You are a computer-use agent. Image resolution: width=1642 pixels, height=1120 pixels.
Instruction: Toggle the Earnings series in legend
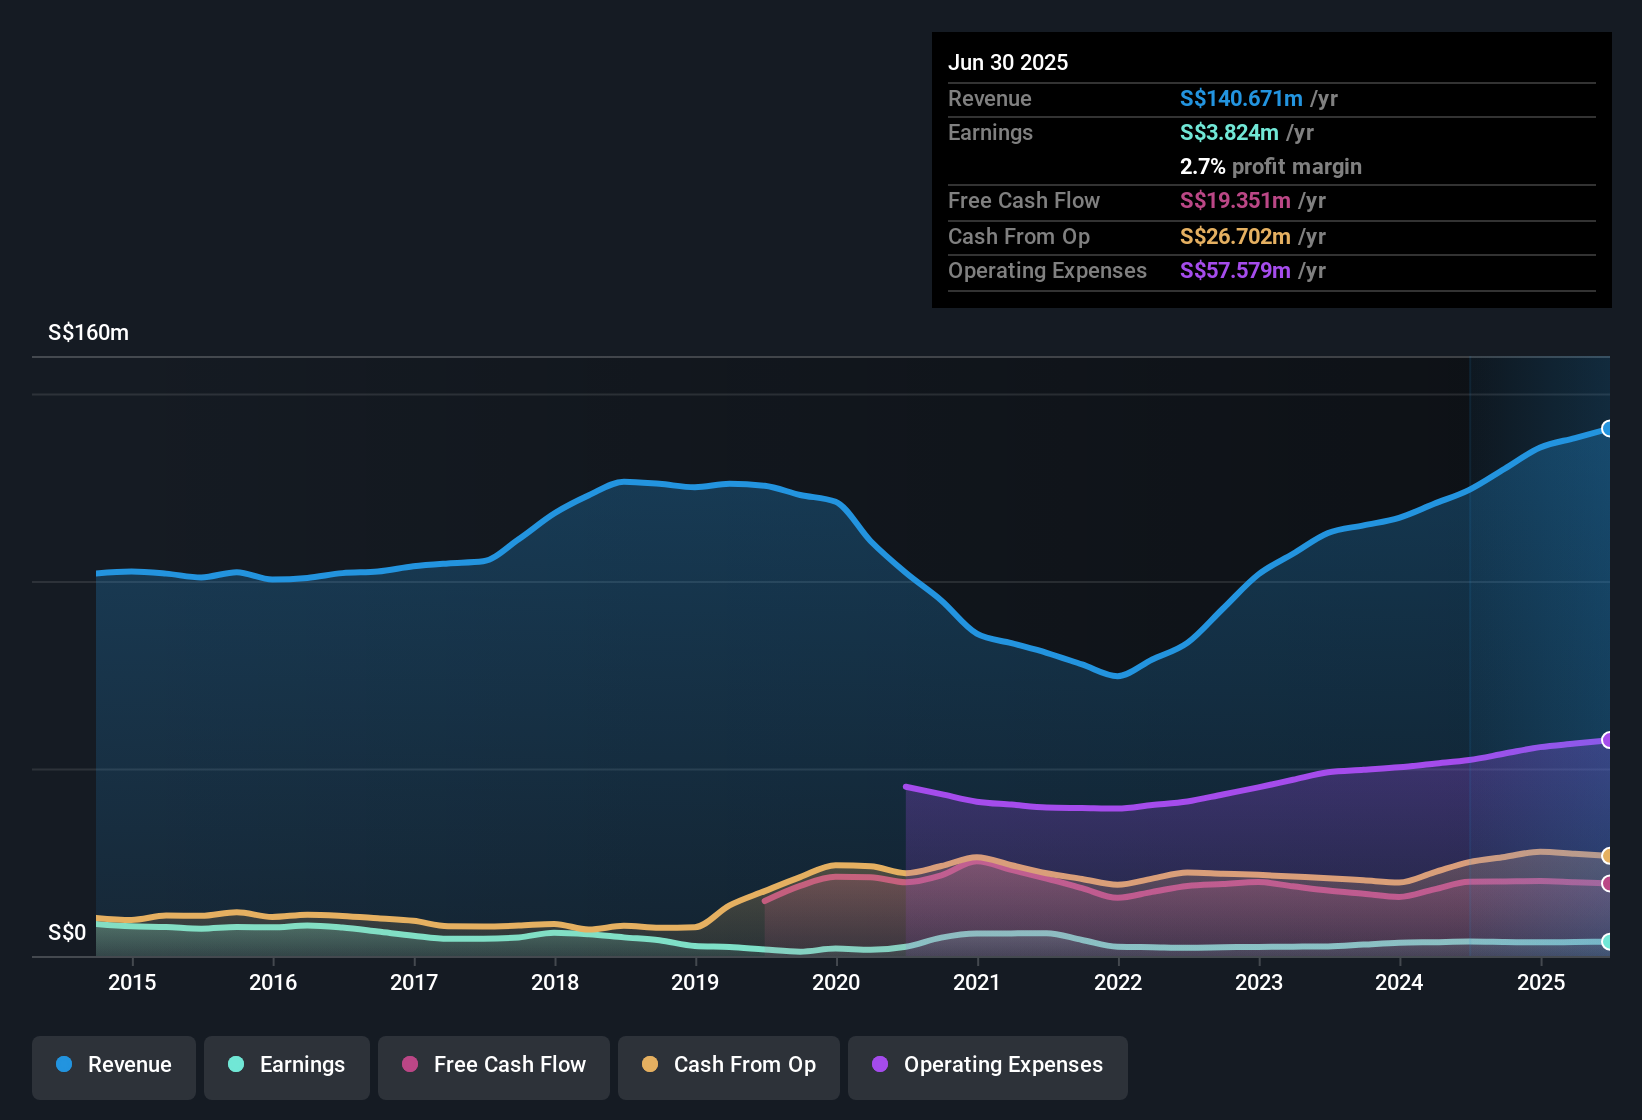(287, 1065)
